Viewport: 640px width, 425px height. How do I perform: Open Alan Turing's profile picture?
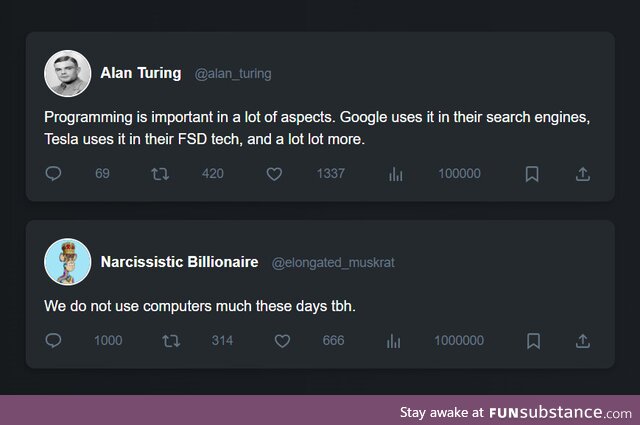(x=67, y=73)
